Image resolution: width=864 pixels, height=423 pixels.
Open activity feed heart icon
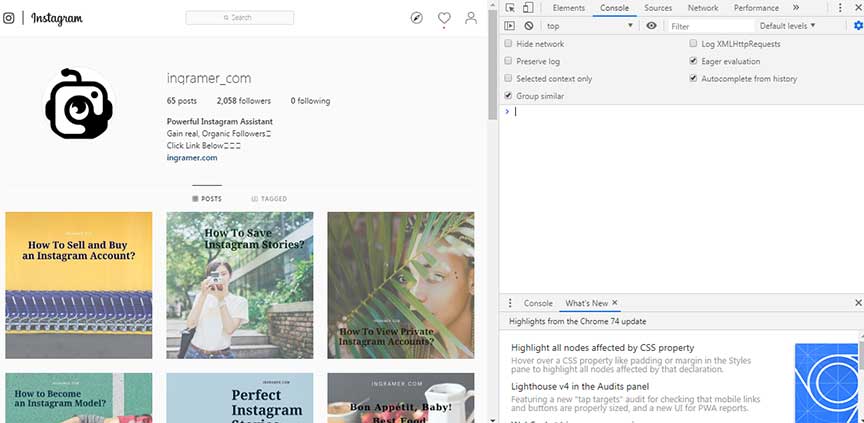[x=444, y=18]
